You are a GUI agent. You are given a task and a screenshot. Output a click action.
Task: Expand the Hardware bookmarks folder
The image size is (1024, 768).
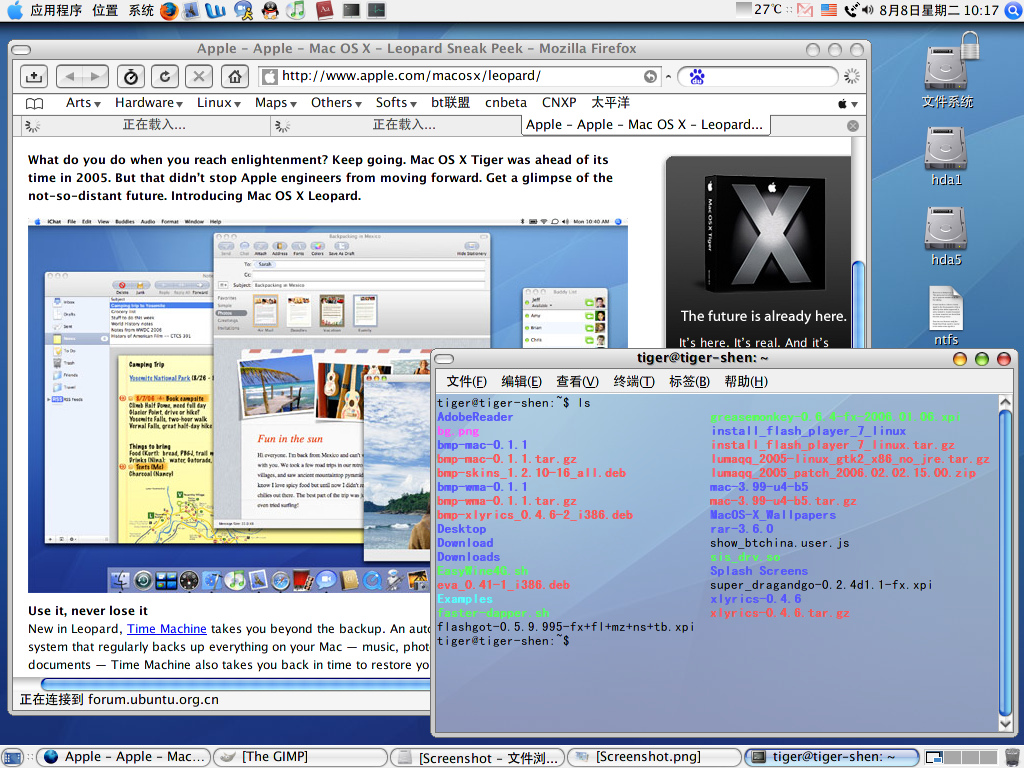[x=149, y=103]
